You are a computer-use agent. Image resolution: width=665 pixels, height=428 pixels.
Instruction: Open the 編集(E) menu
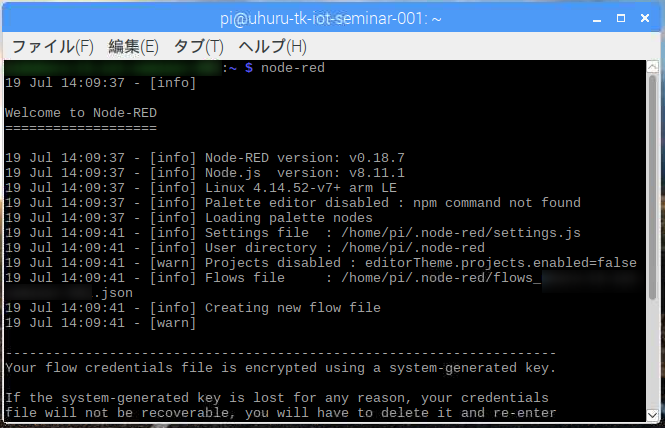pyautogui.click(x=133, y=46)
